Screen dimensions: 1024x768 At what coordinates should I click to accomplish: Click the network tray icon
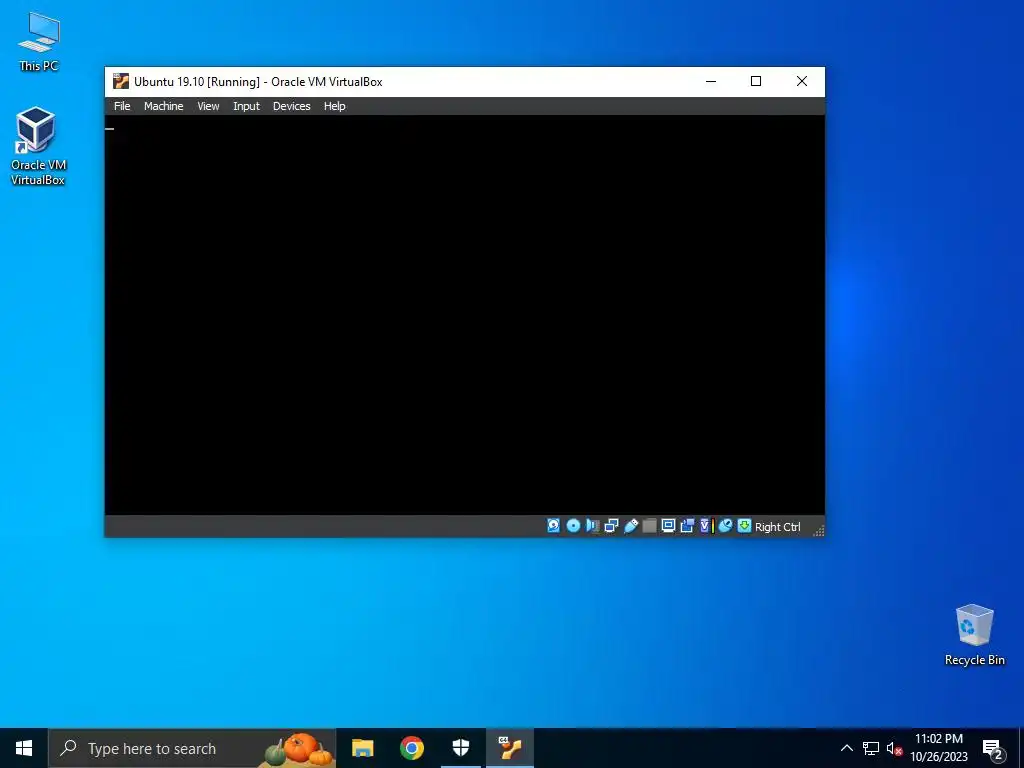[x=871, y=748]
